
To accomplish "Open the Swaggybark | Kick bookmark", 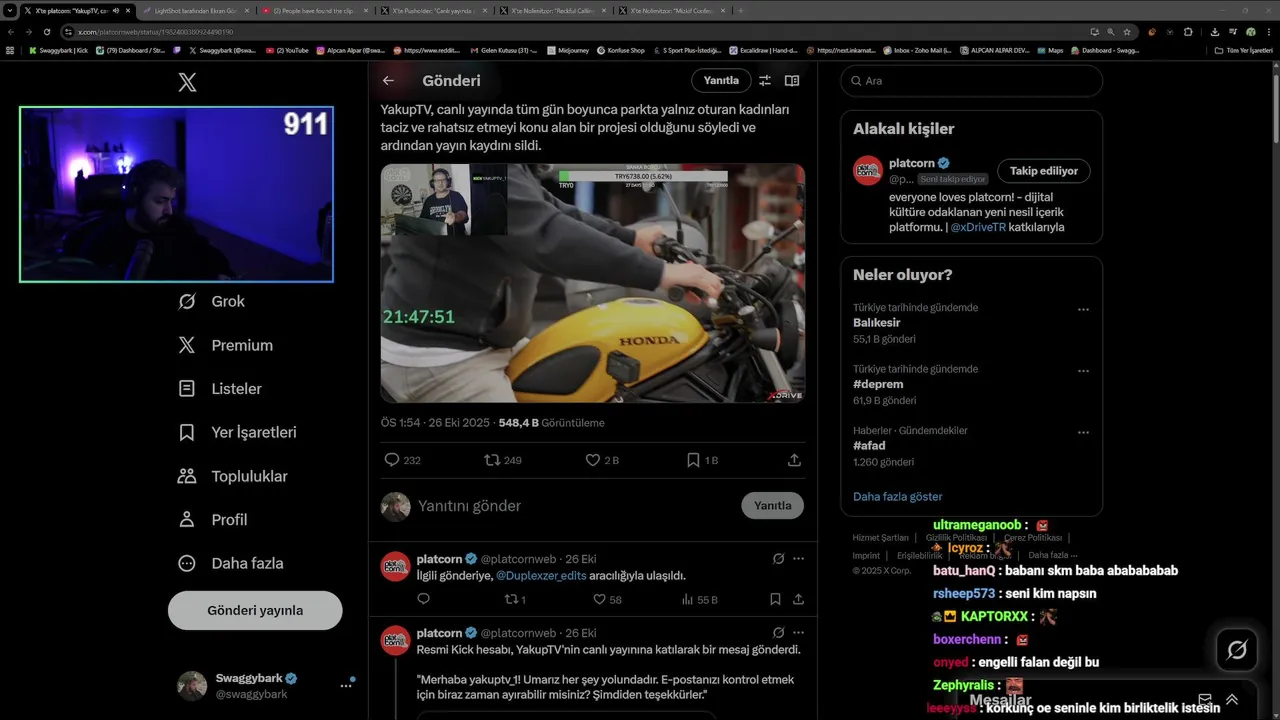I will (58, 50).
